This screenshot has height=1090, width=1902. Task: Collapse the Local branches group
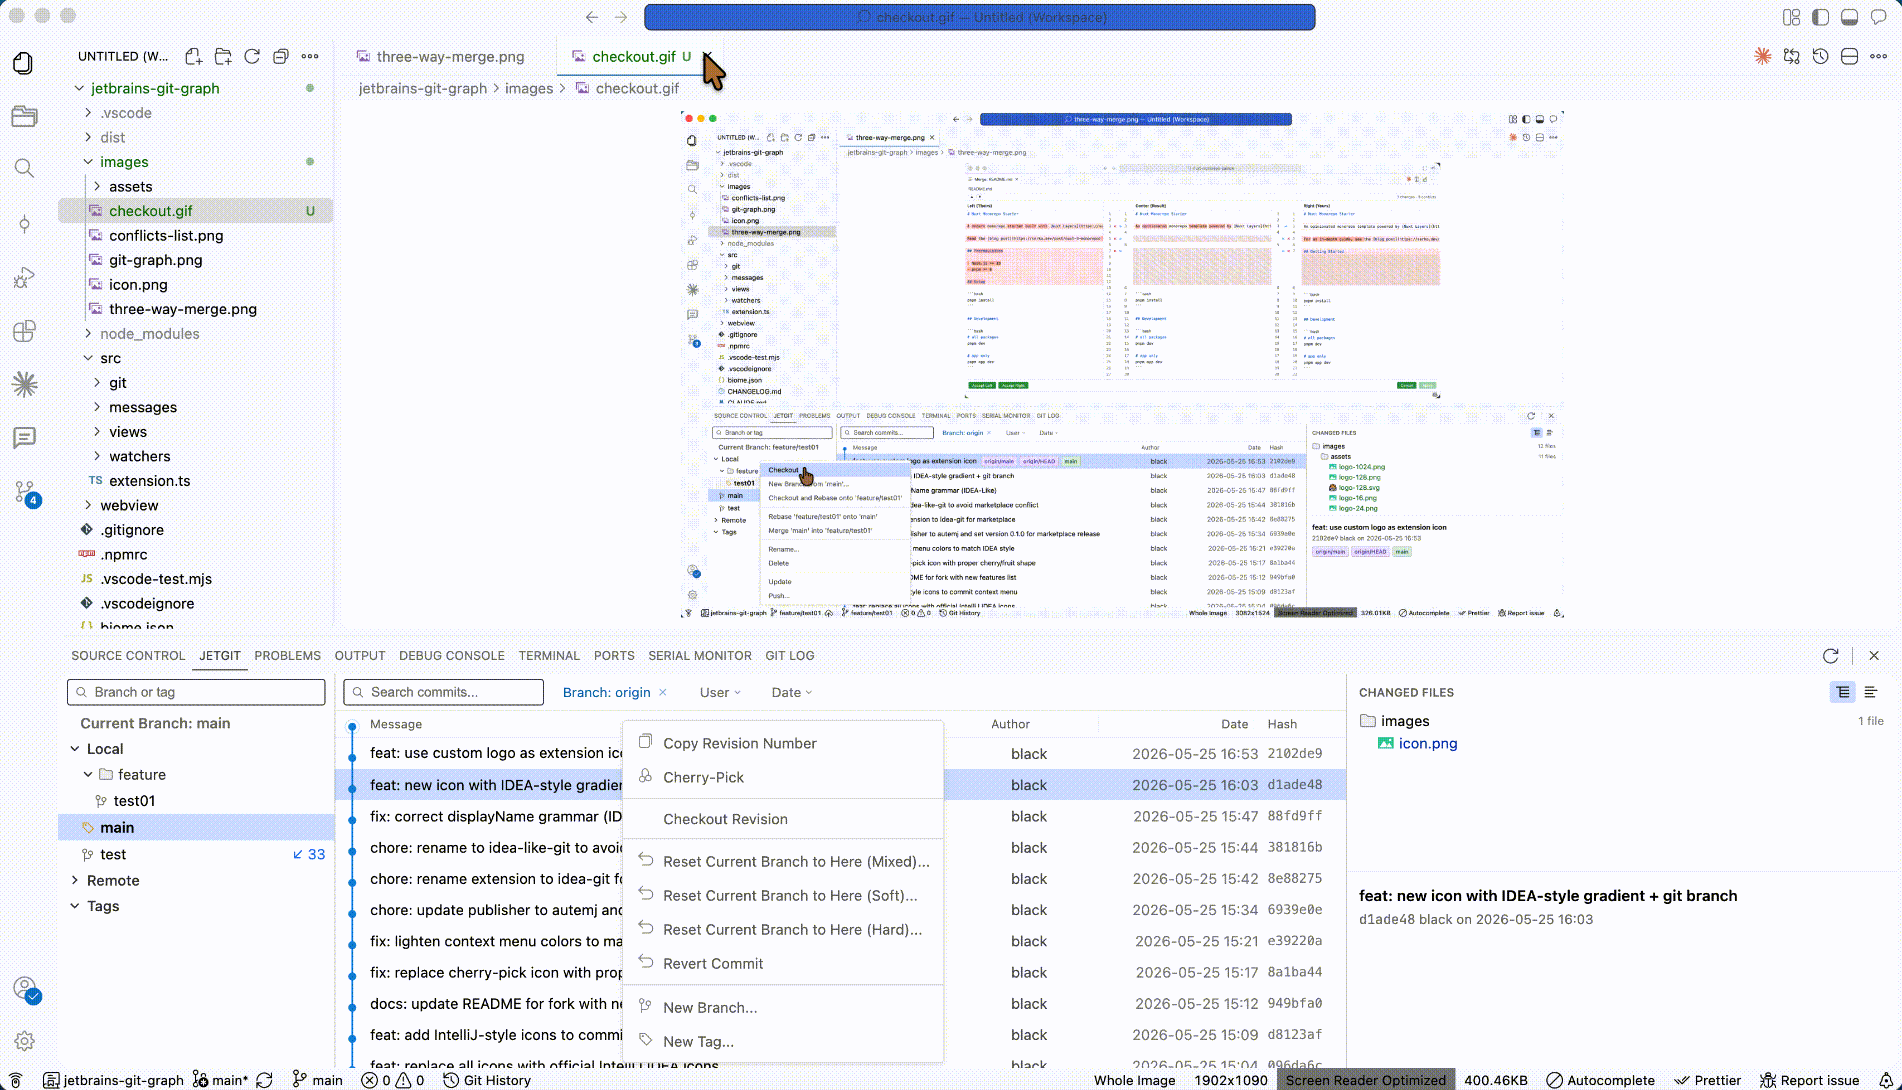(x=75, y=749)
